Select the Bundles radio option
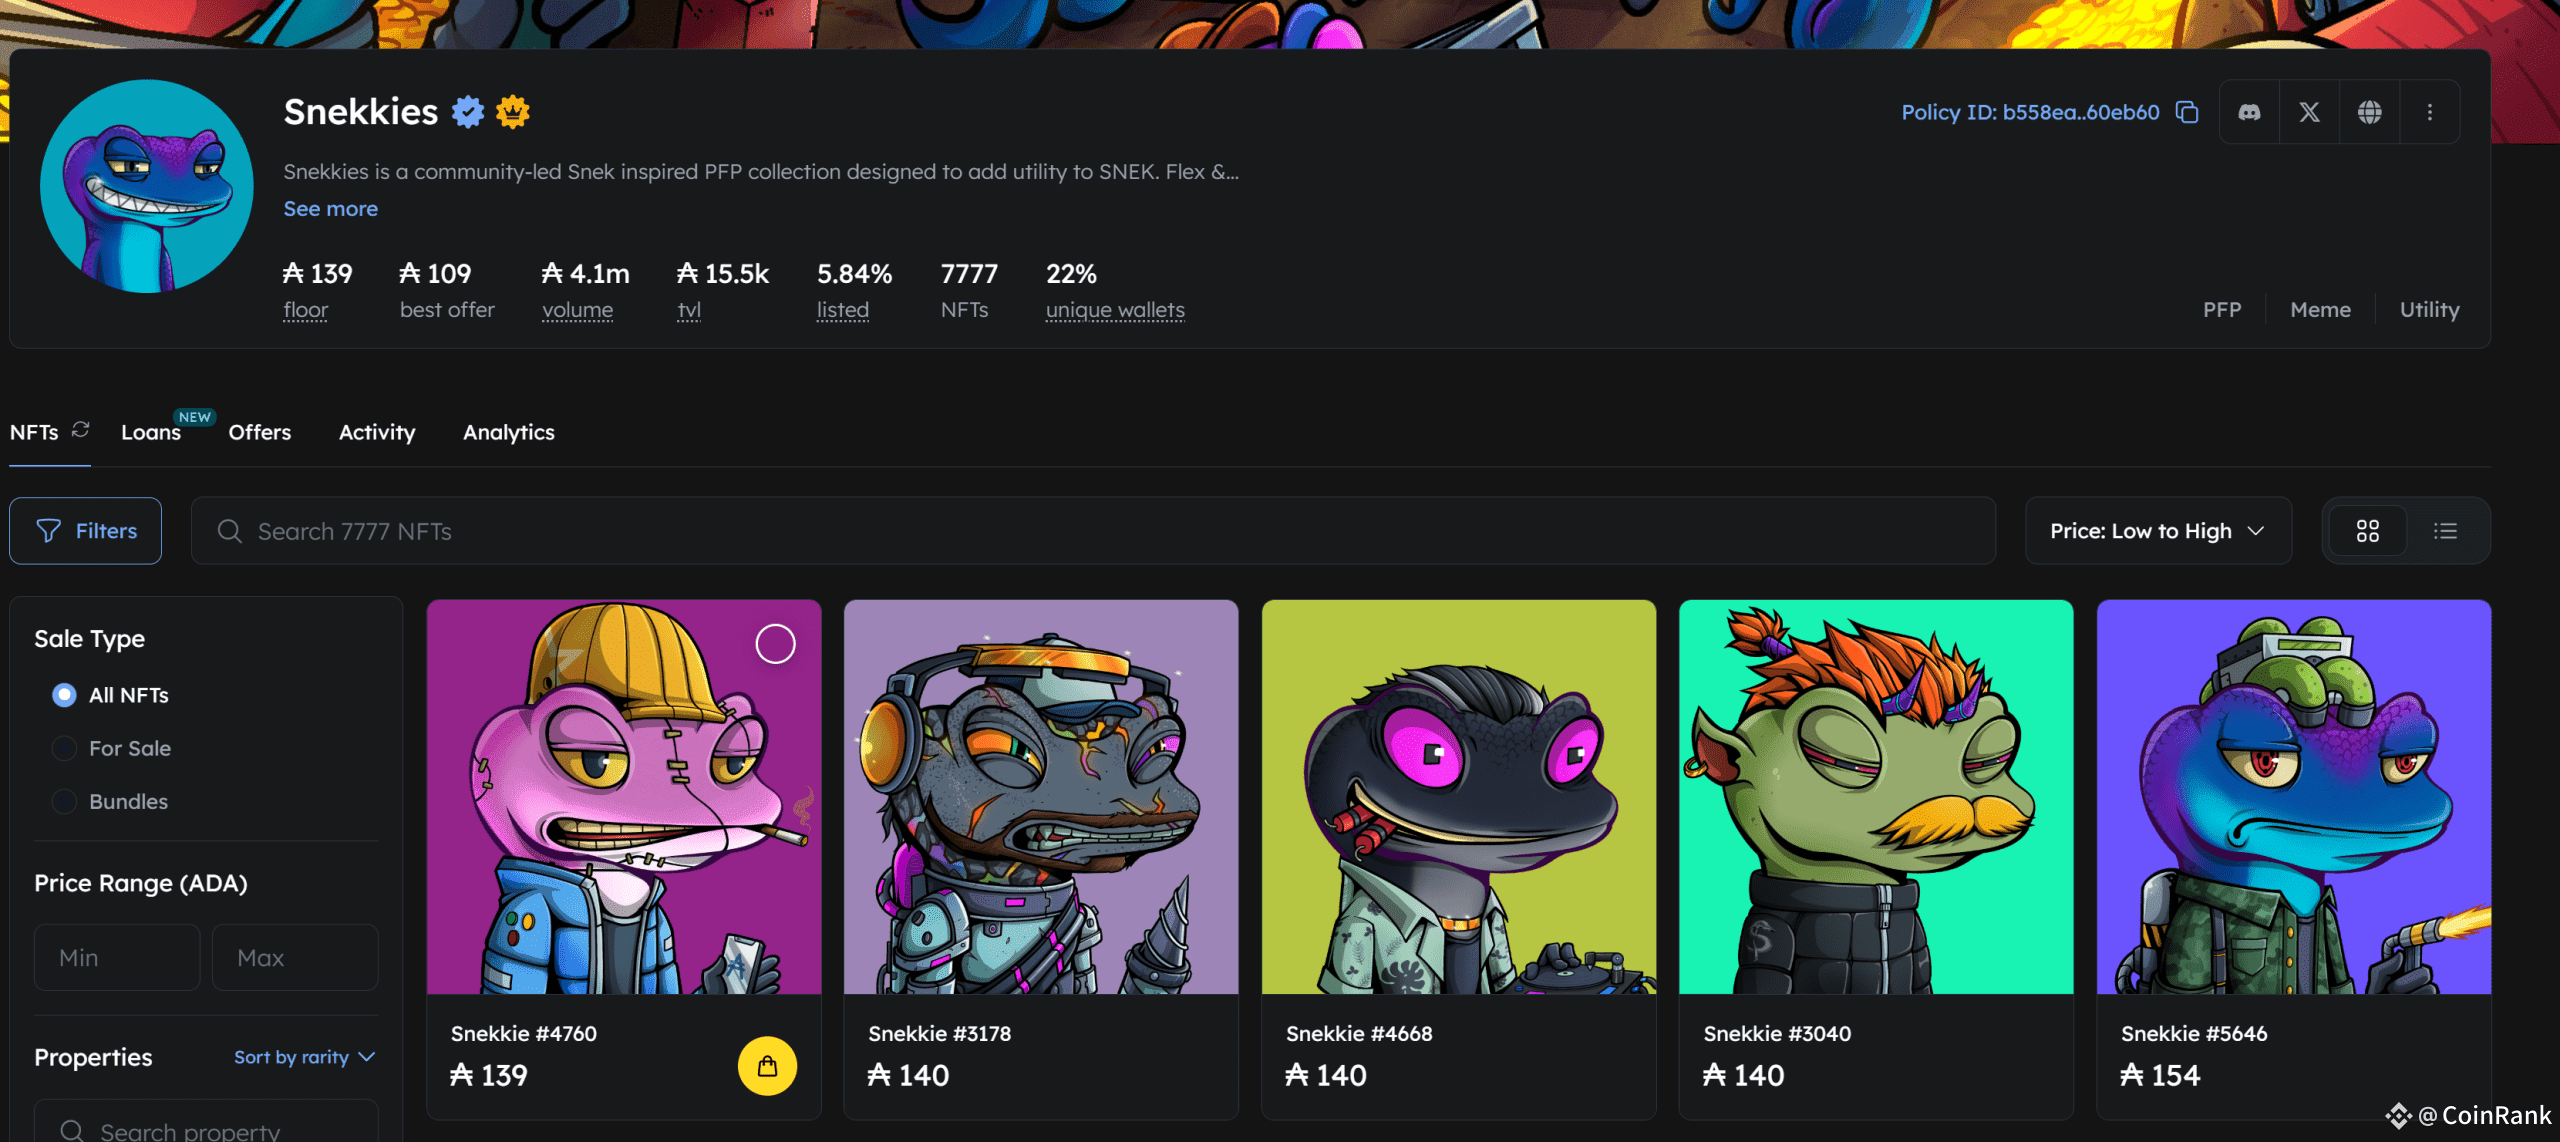Image resolution: width=2560 pixels, height=1142 pixels. tap(64, 801)
